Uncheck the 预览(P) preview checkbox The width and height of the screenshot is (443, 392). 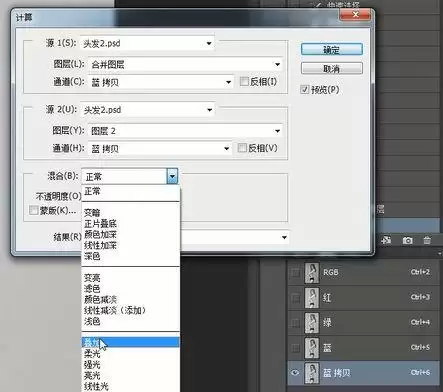pos(304,89)
